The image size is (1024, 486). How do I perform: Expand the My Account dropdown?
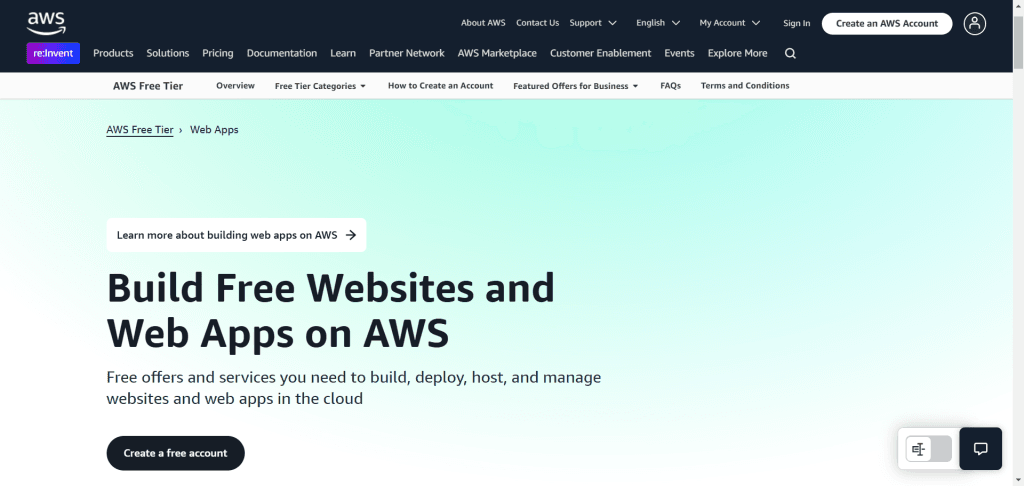(729, 23)
